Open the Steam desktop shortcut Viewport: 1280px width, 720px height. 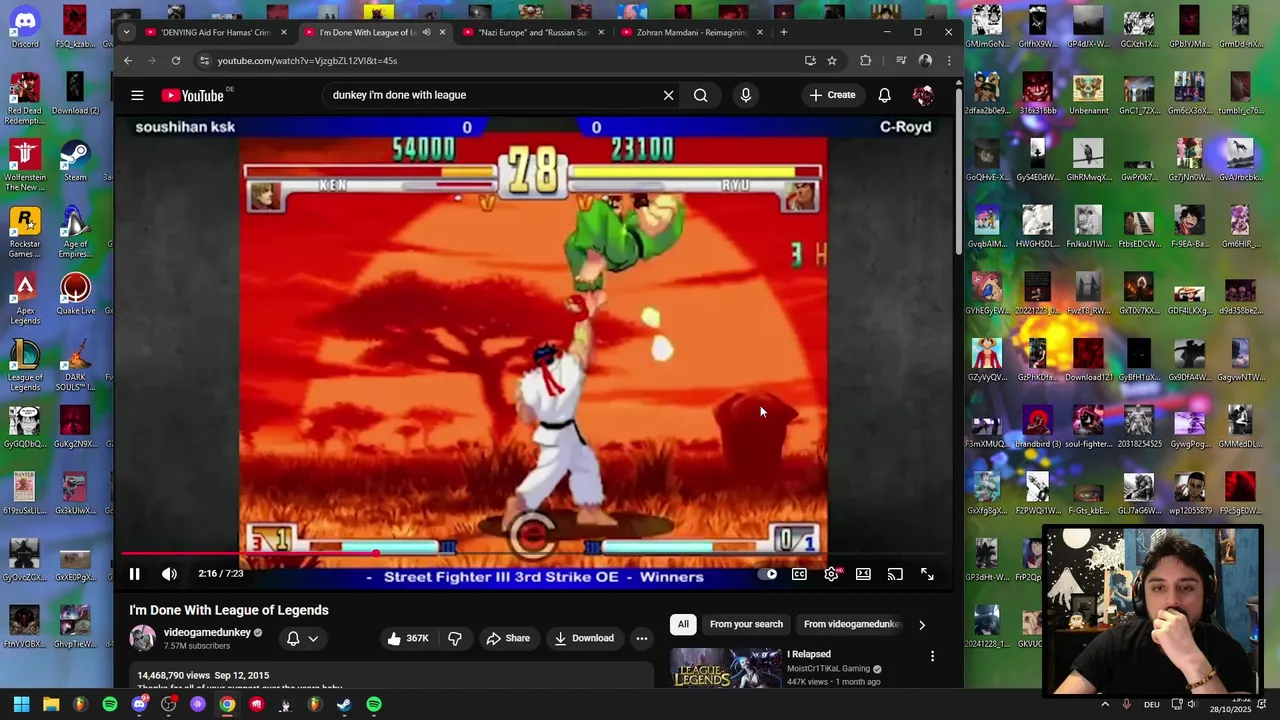[x=75, y=162]
